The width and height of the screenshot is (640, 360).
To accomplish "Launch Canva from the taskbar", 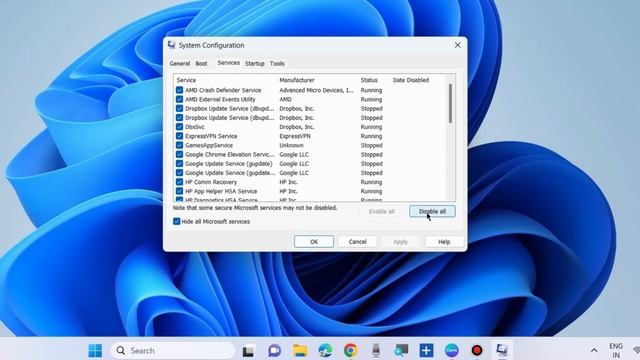I will (x=451, y=350).
